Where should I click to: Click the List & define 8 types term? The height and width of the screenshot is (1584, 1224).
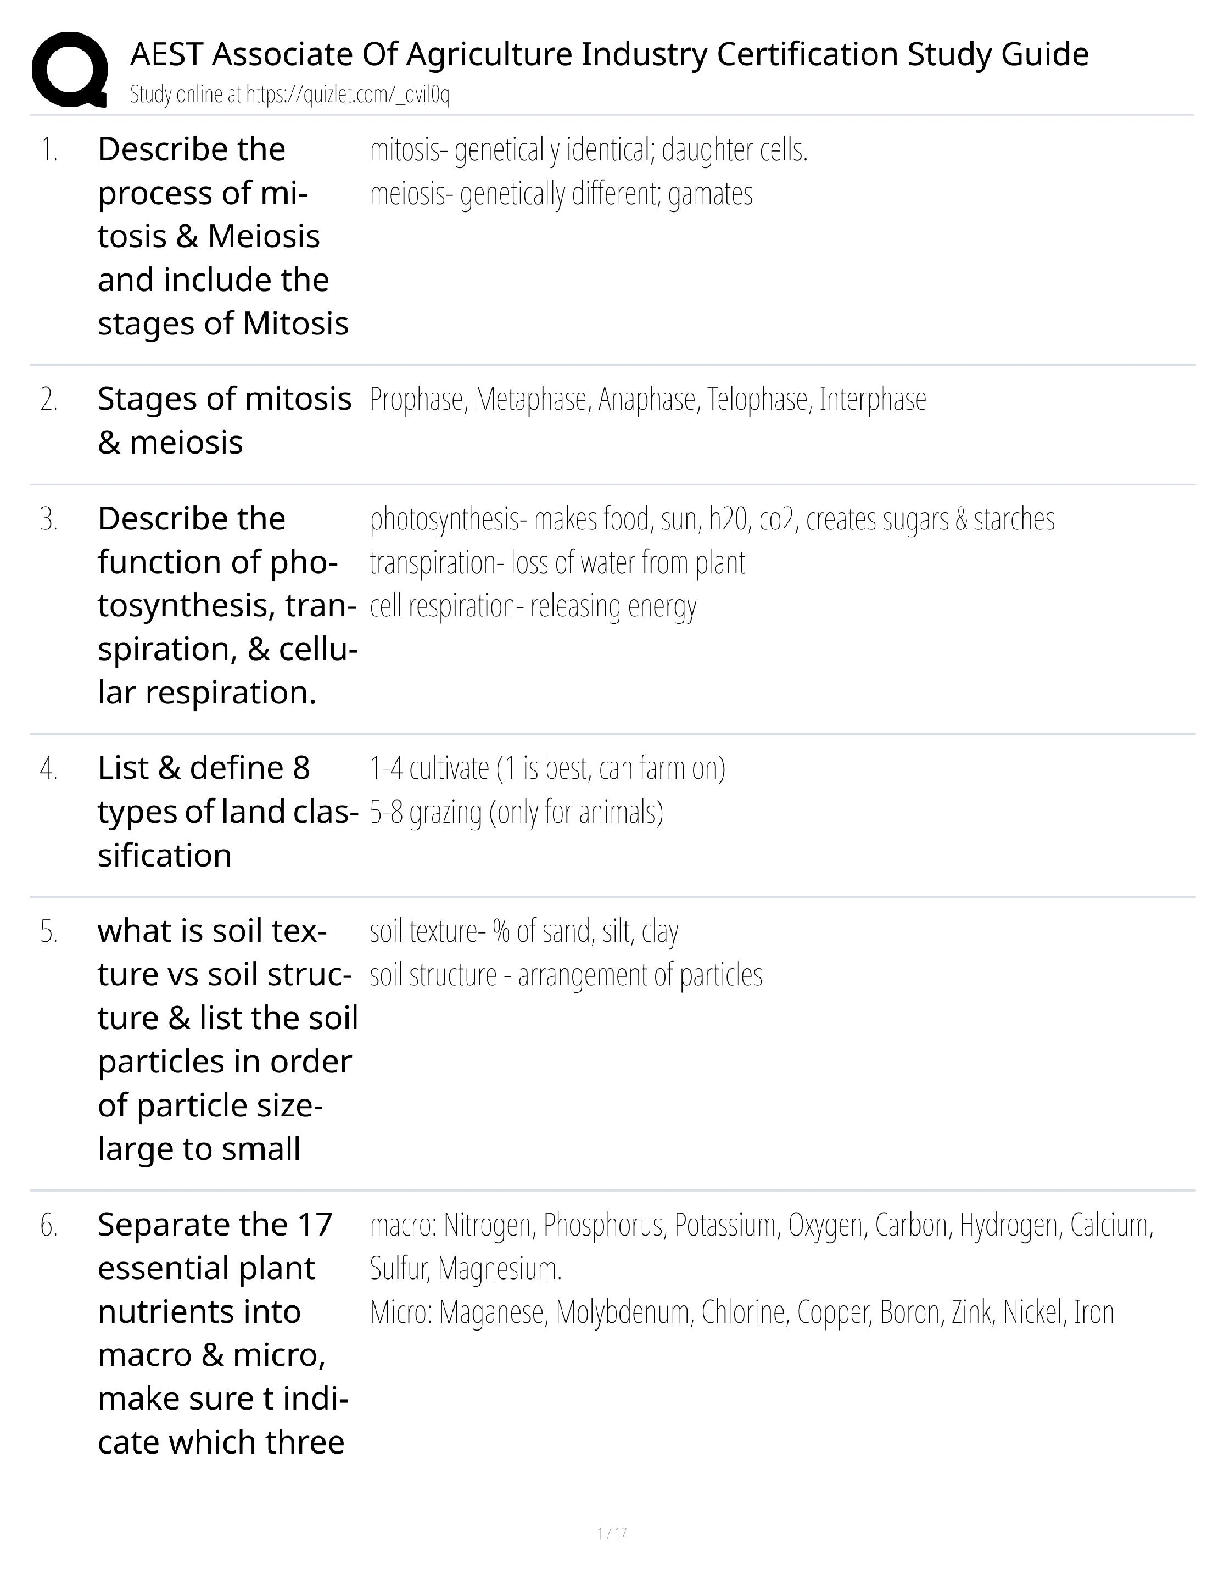[228, 811]
